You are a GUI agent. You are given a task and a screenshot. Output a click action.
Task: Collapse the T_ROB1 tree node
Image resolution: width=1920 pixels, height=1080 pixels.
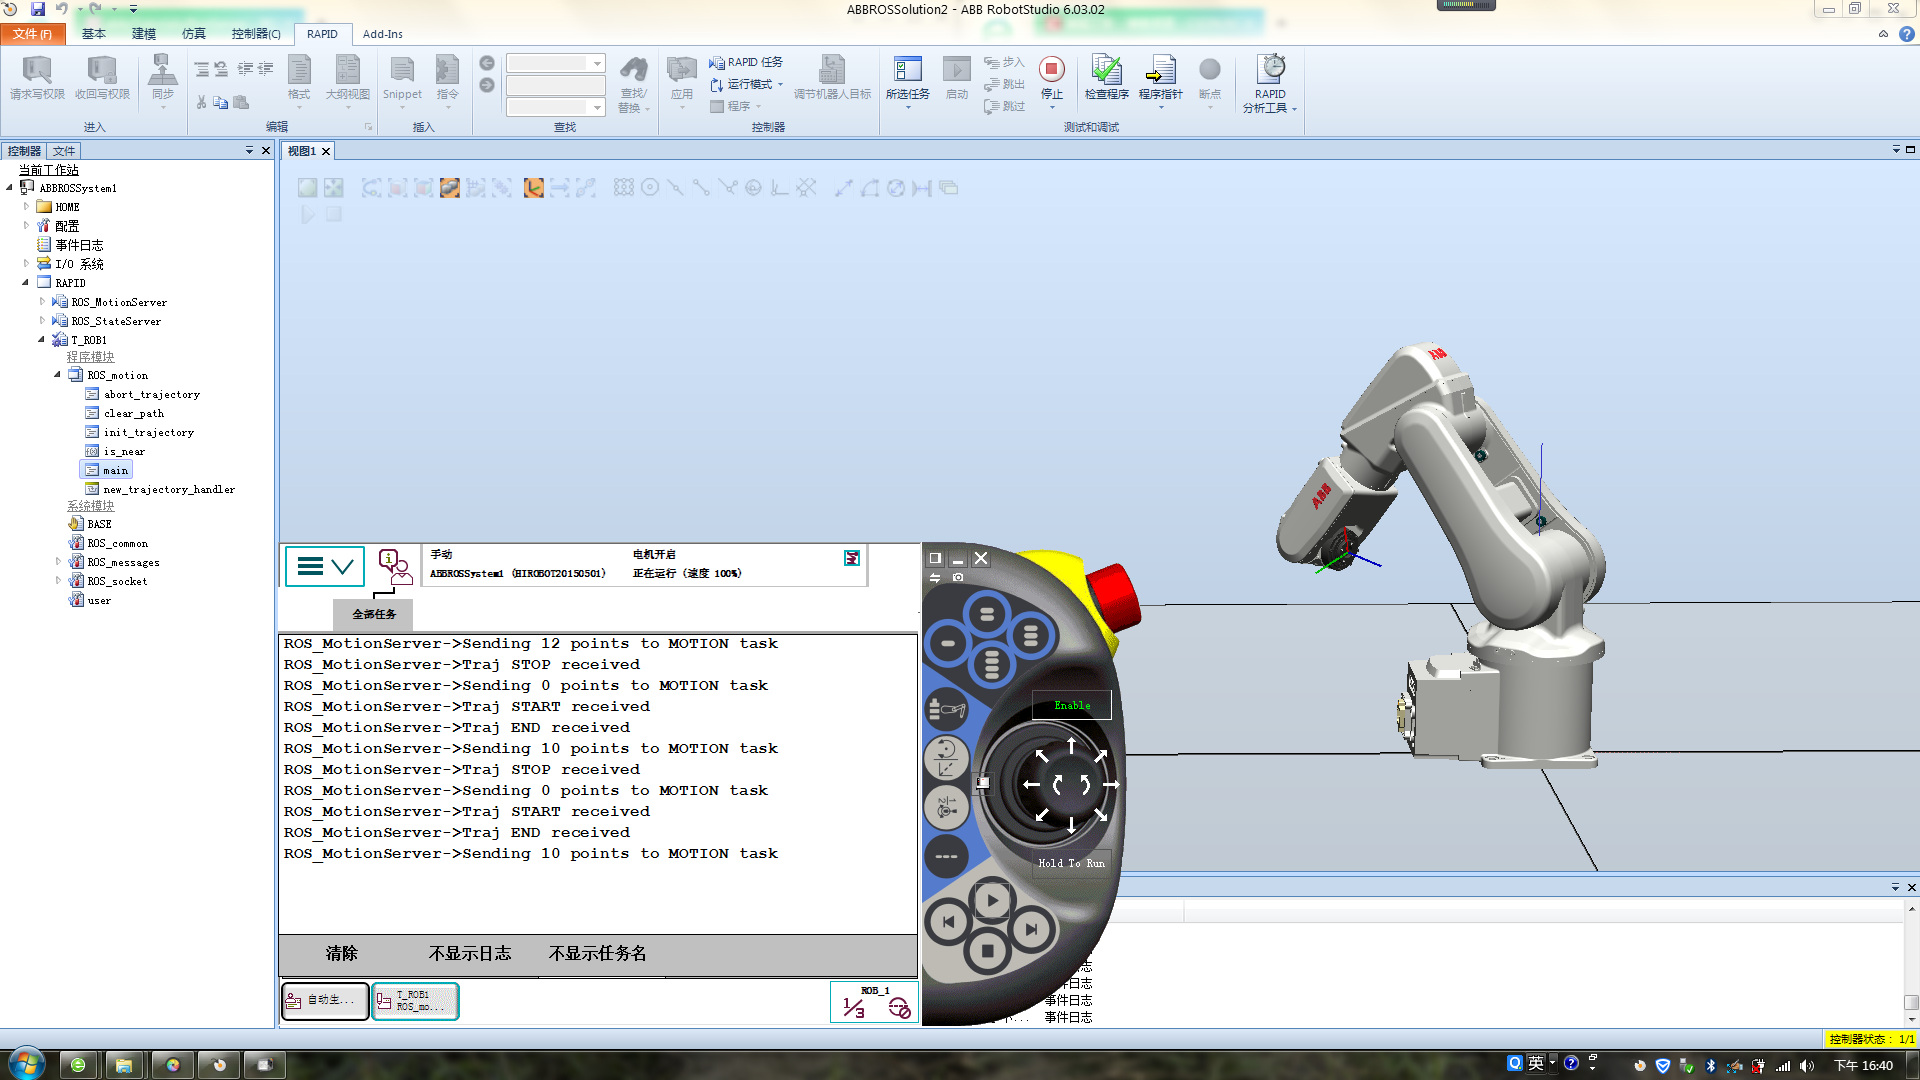coord(42,340)
